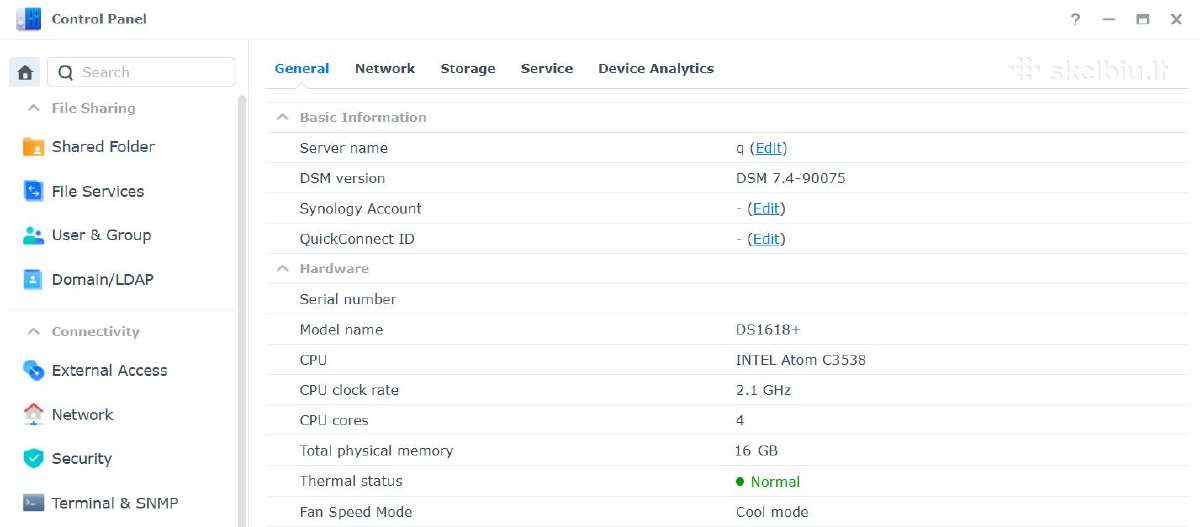Open External Access icon
The width and height of the screenshot is (1200, 527).
(x=33, y=370)
